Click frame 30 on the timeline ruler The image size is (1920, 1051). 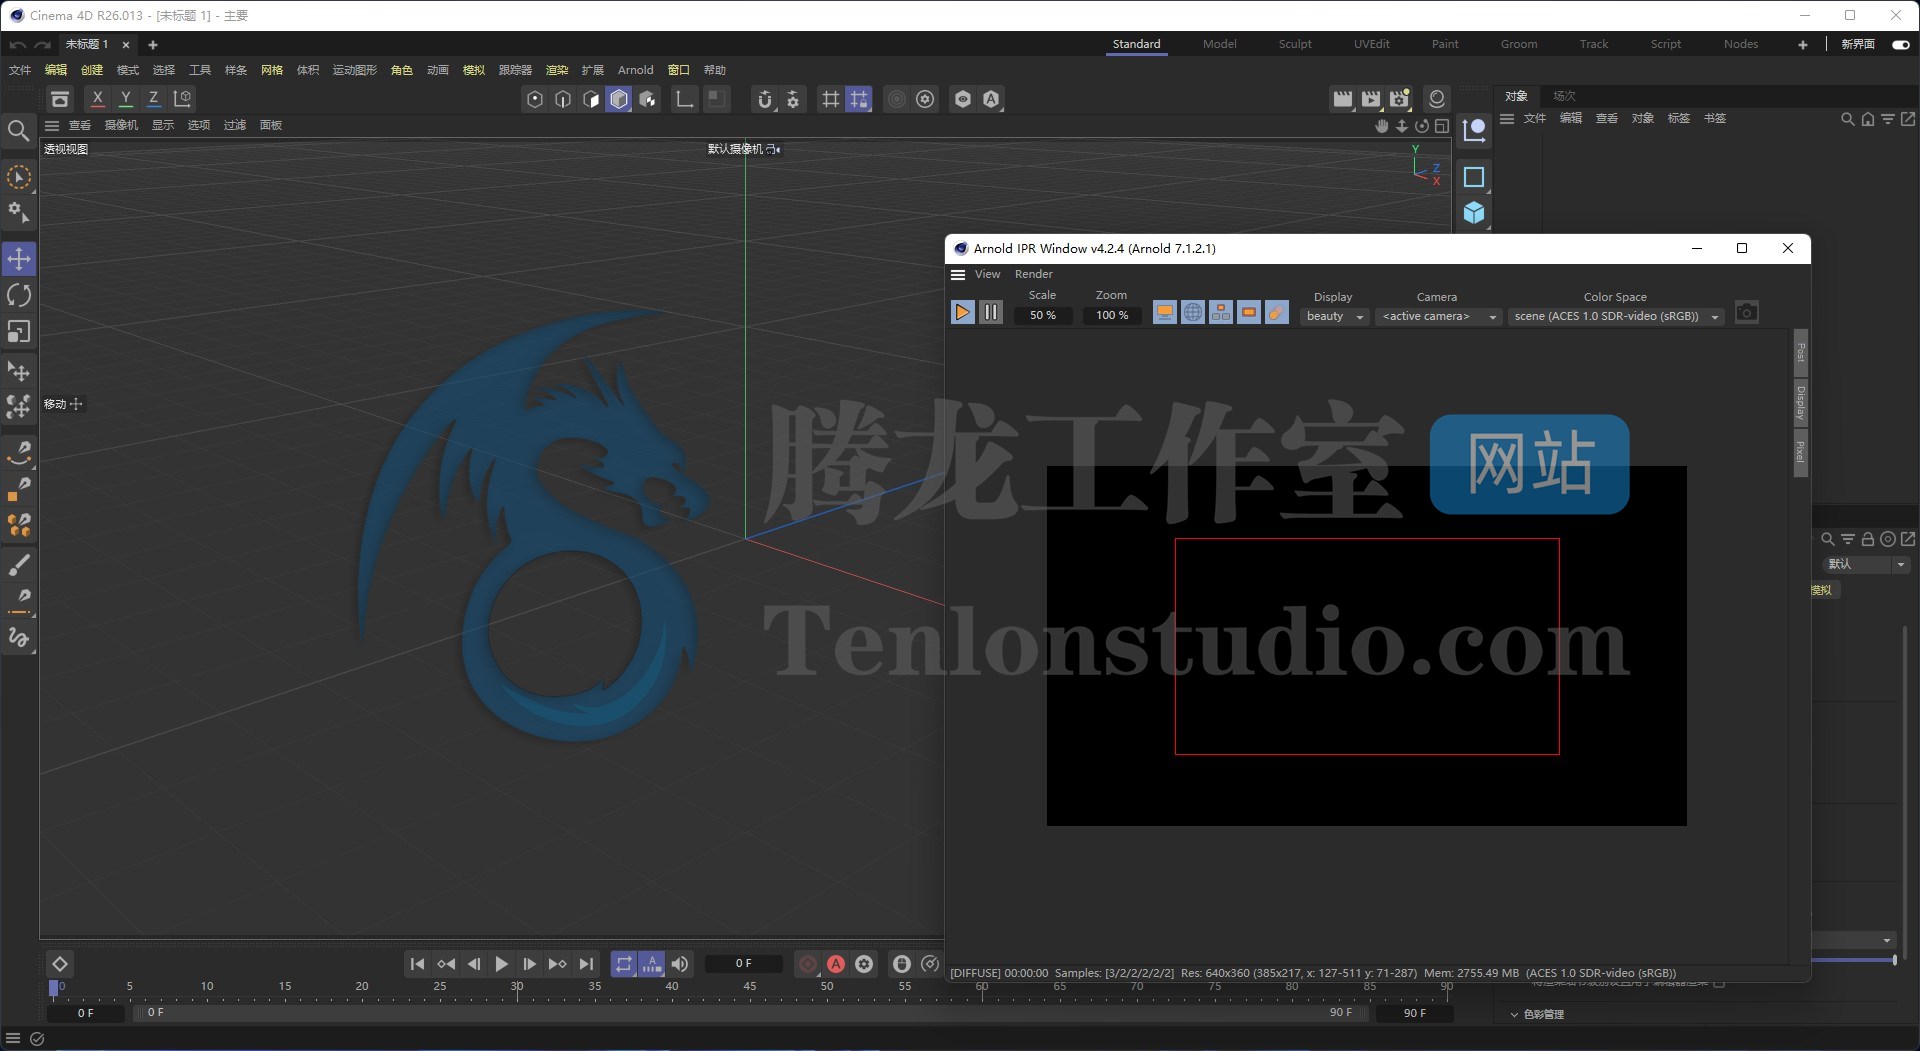coord(517,987)
